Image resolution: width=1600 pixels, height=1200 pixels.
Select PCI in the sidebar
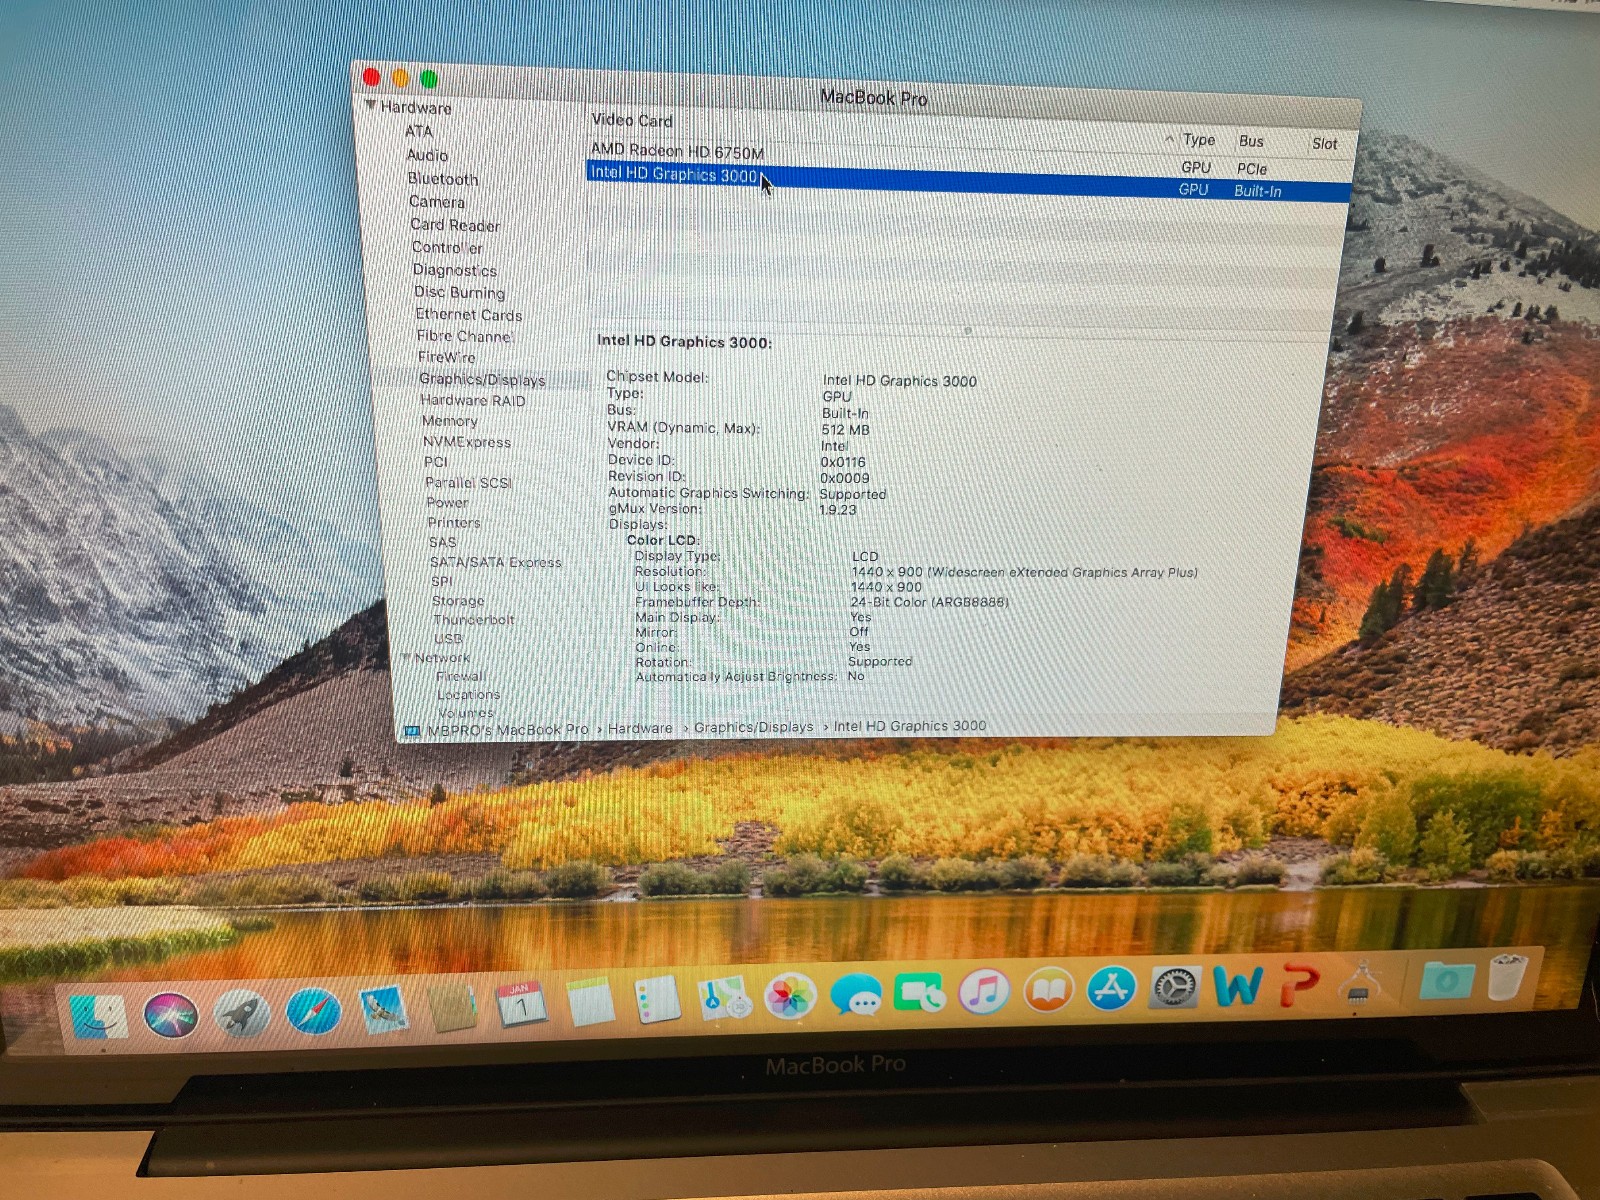click(x=436, y=462)
